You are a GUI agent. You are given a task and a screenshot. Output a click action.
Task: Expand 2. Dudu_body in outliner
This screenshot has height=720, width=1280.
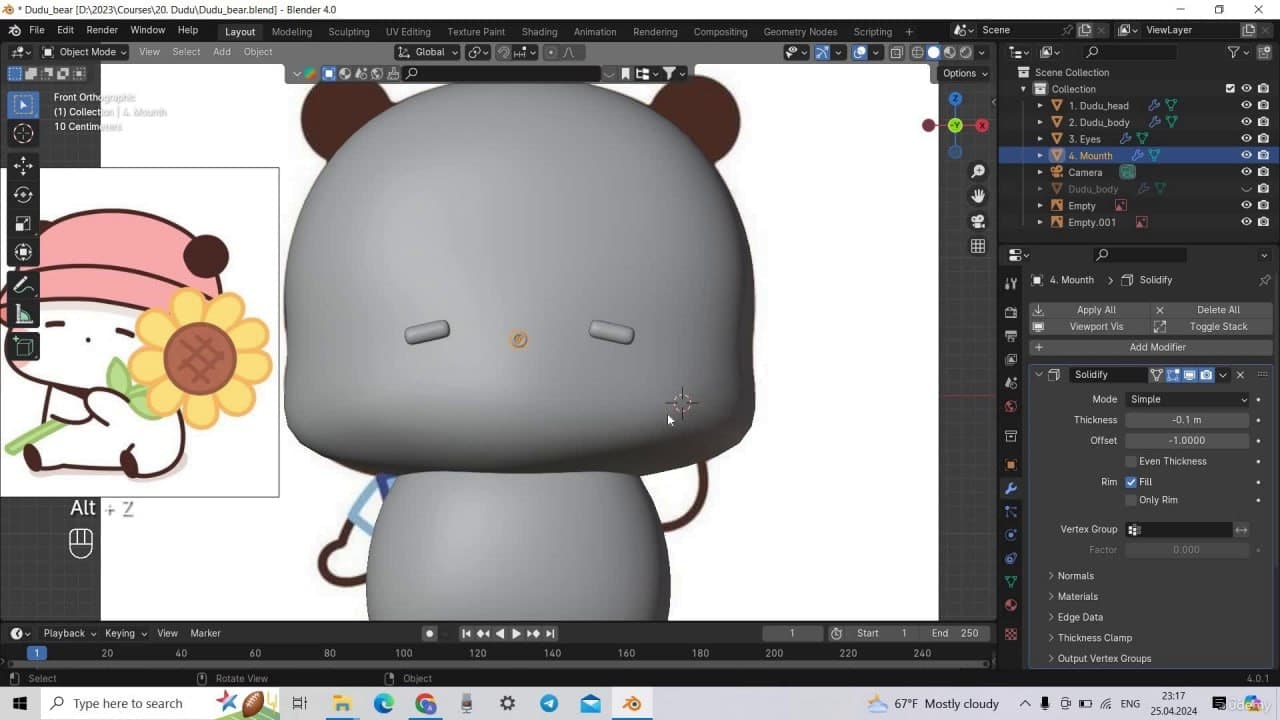[x=1040, y=122]
